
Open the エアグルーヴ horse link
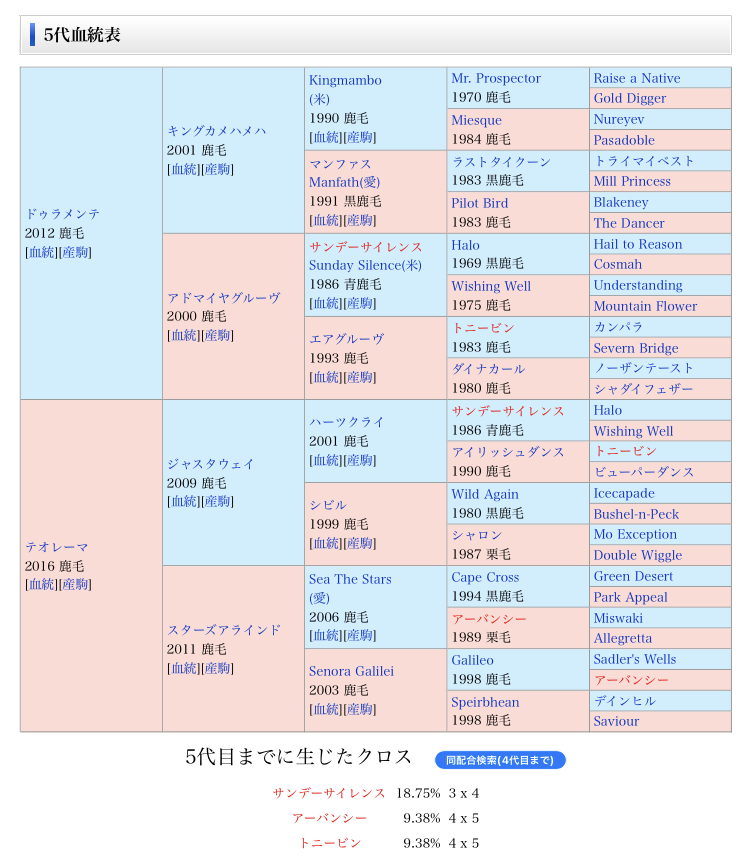(x=346, y=339)
